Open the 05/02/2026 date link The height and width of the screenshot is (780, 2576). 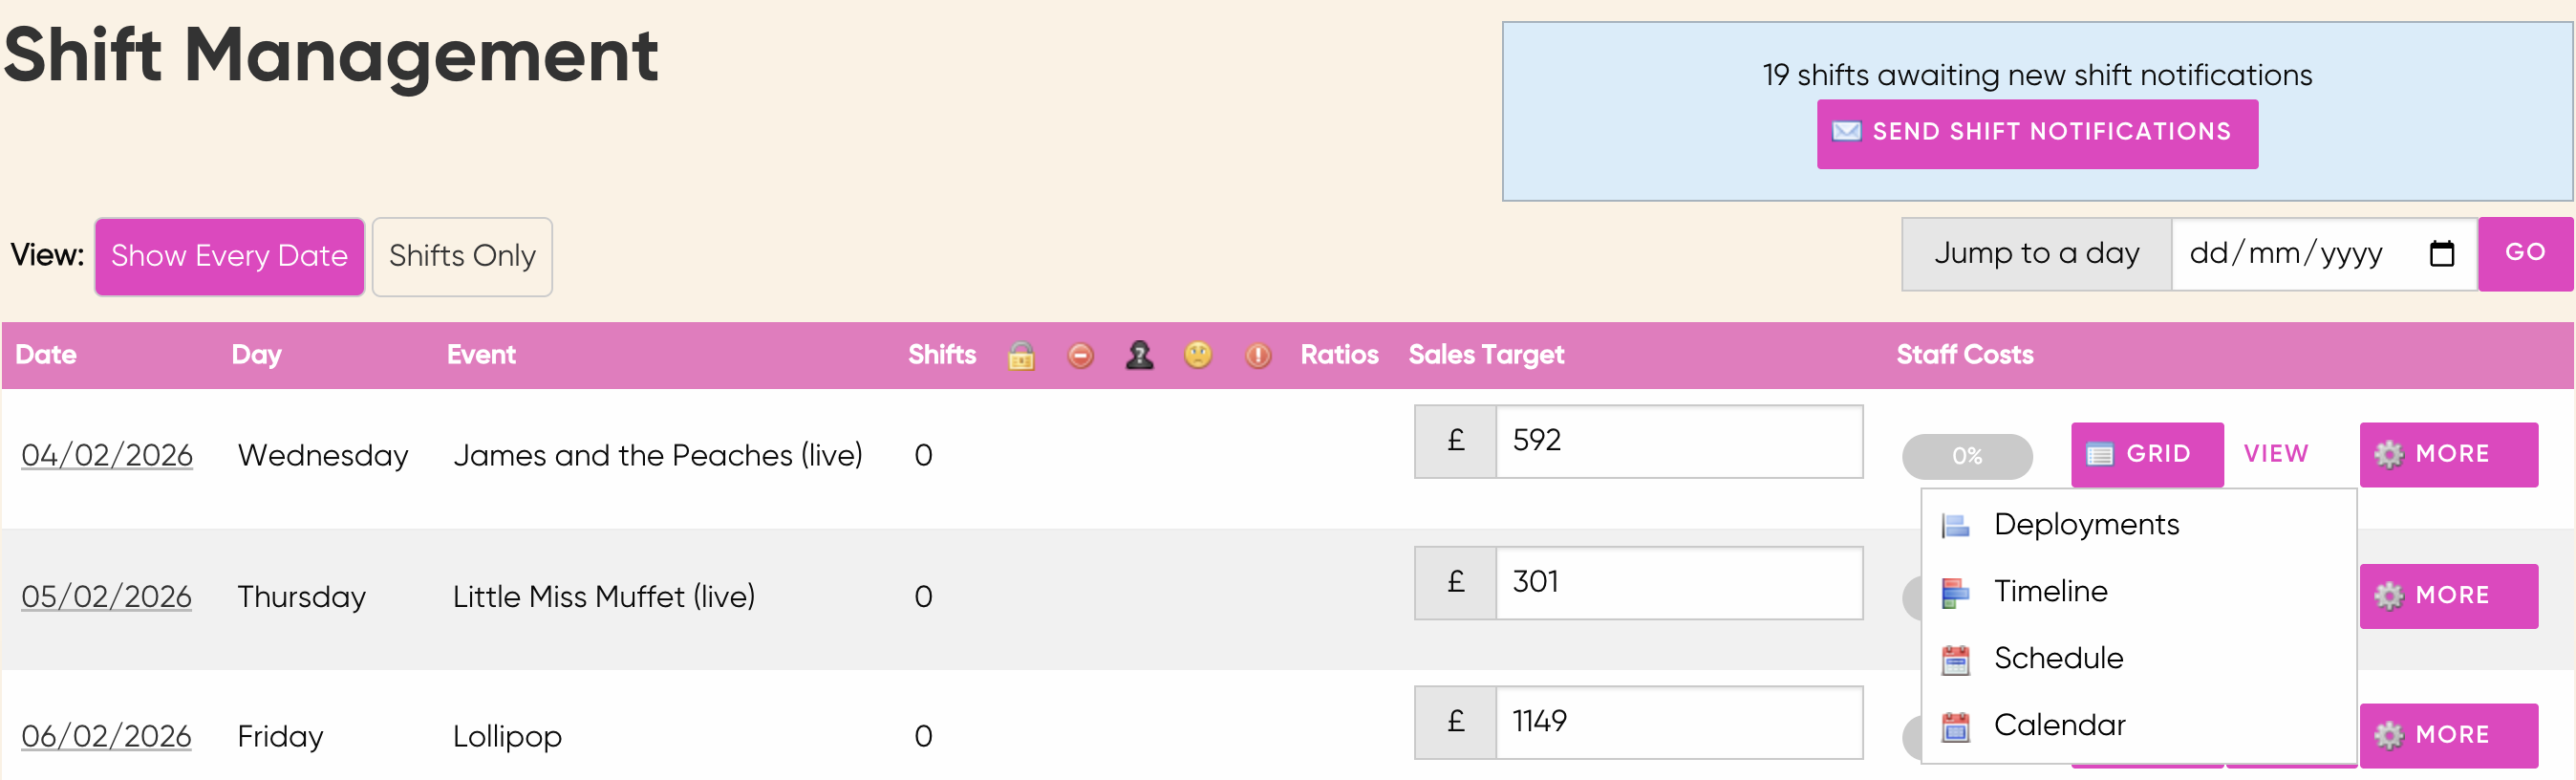(x=107, y=597)
